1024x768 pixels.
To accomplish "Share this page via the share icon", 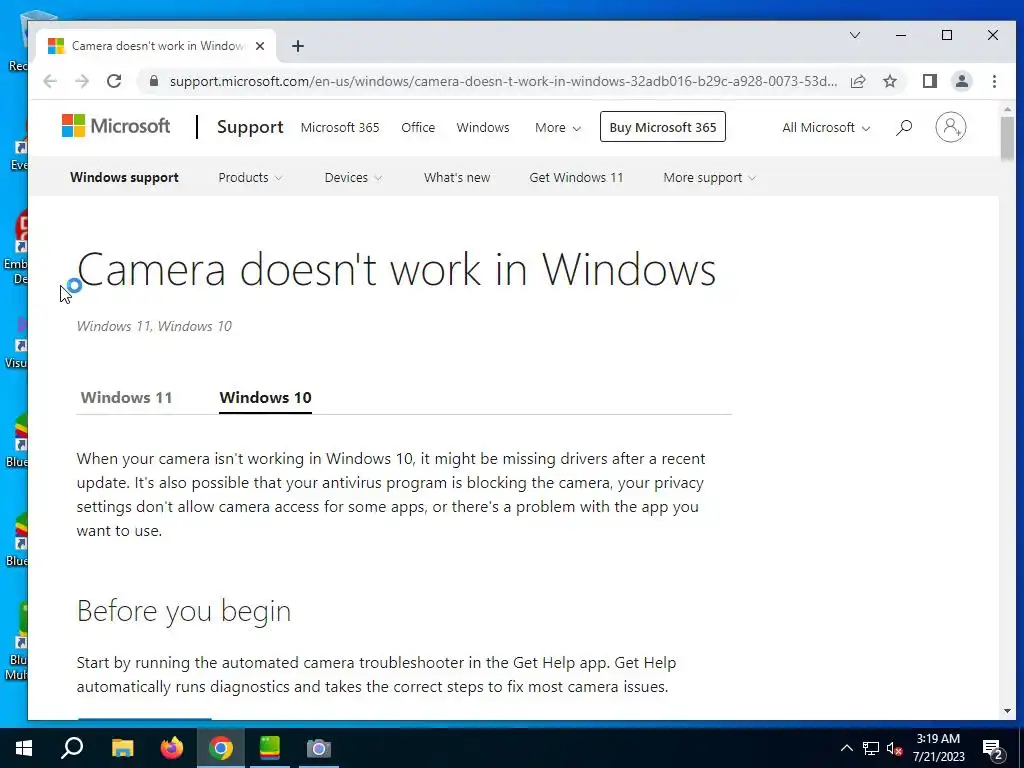I will (x=857, y=81).
